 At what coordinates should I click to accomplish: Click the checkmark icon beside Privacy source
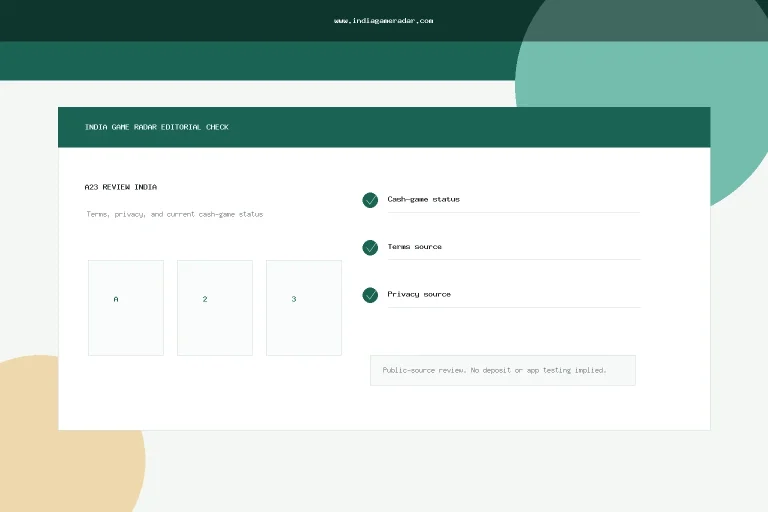click(x=370, y=295)
